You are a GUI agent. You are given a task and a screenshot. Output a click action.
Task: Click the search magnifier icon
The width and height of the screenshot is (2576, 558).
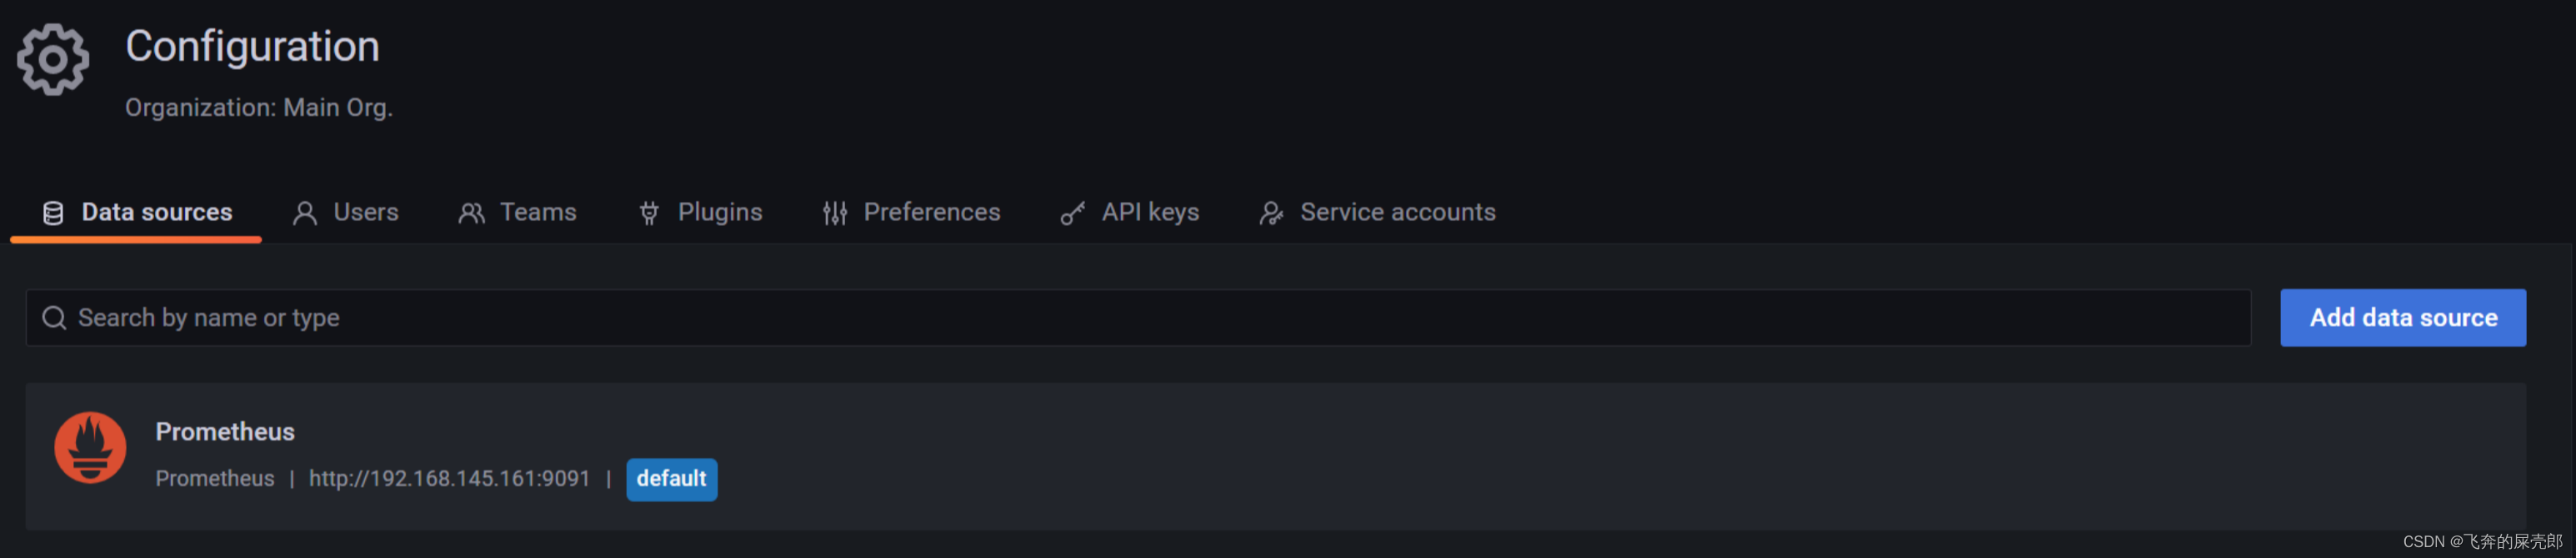54,318
